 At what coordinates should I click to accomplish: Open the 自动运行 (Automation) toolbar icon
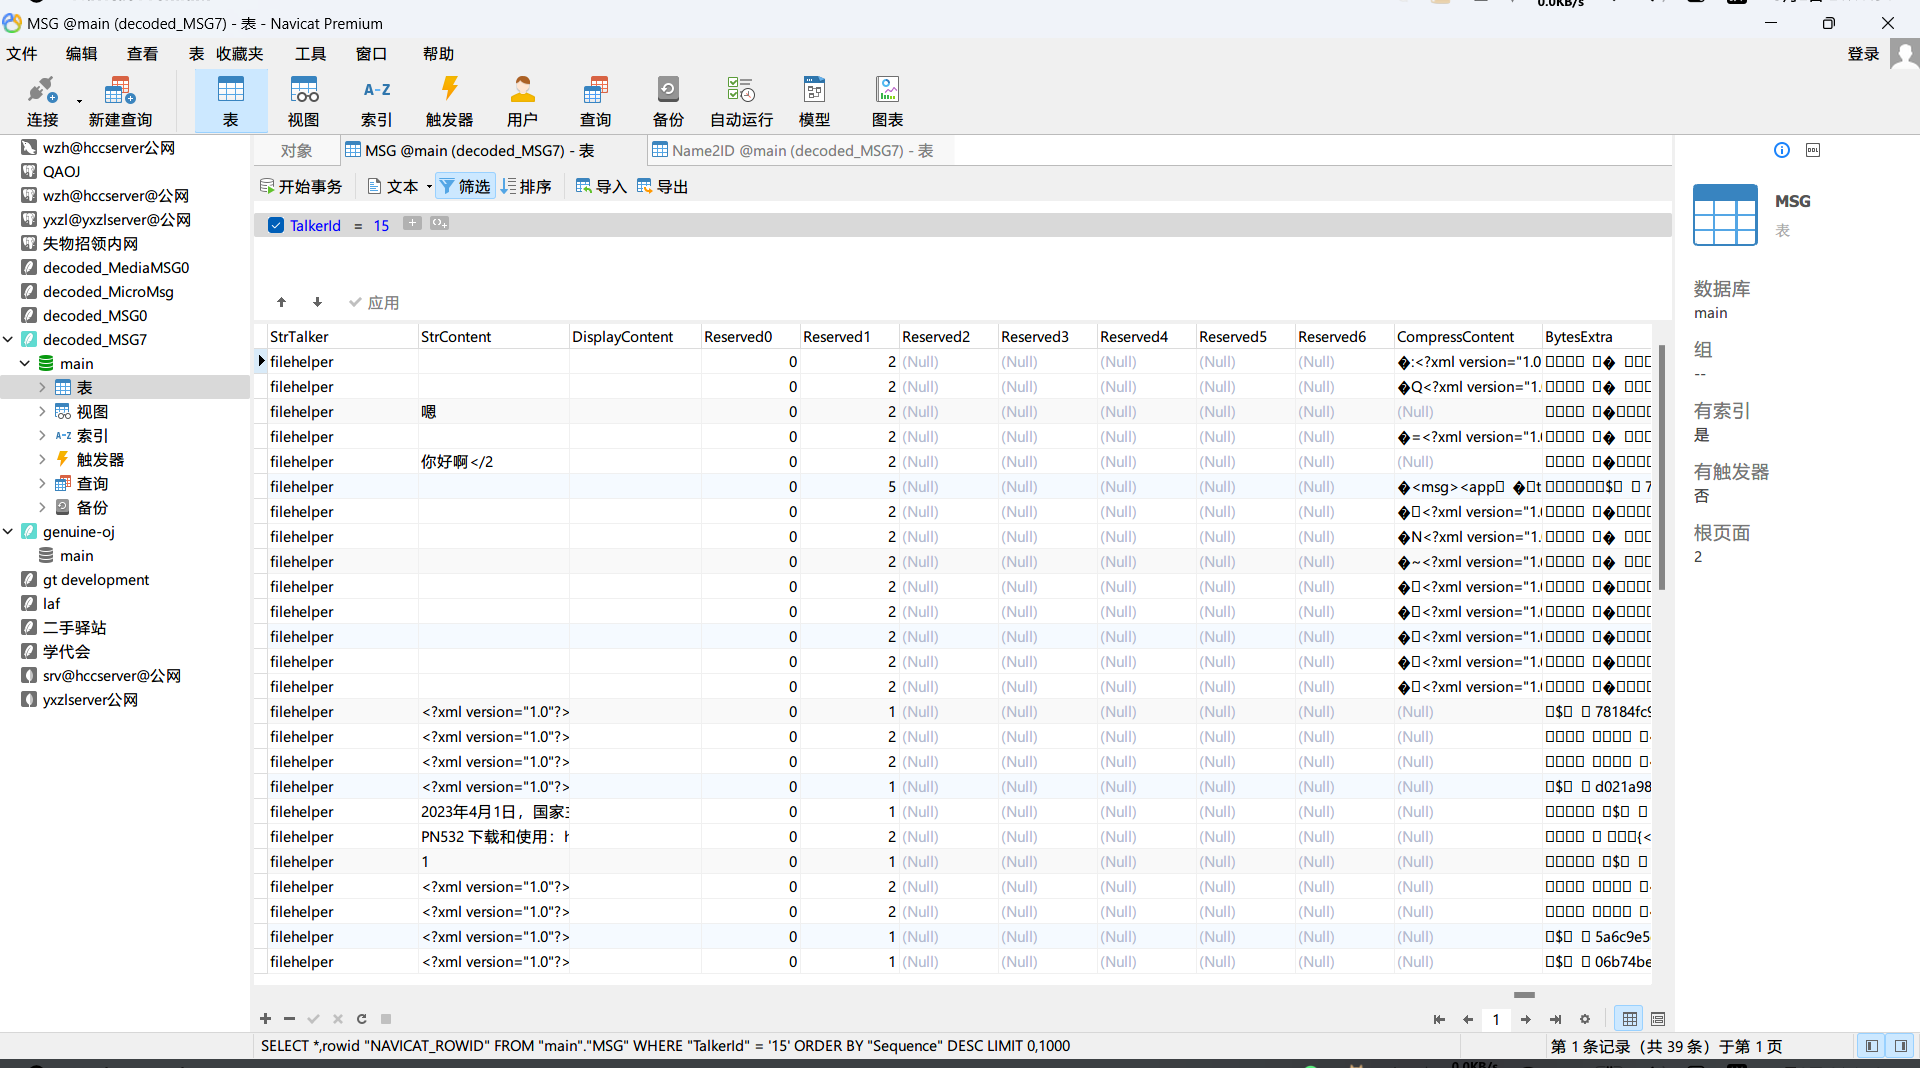(x=741, y=101)
